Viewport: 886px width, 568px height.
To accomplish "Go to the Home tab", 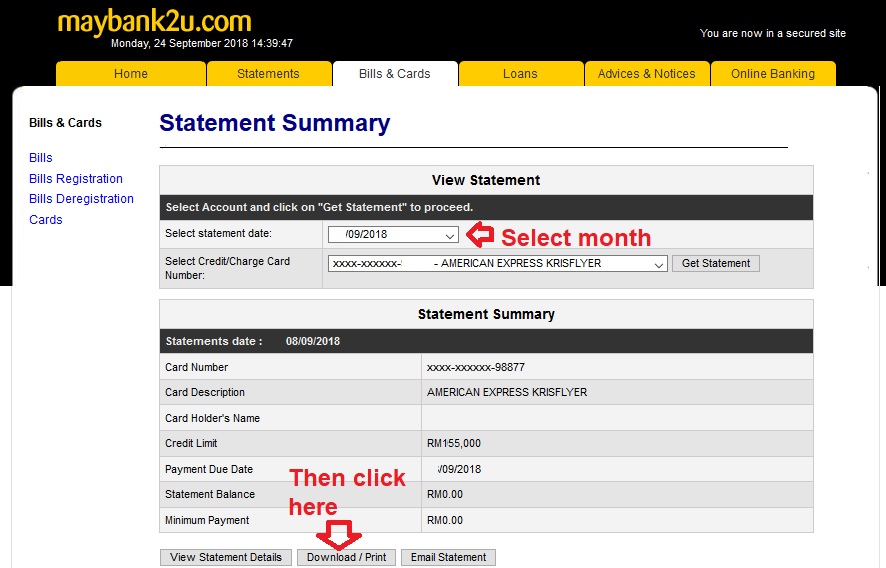I will coord(131,74).
